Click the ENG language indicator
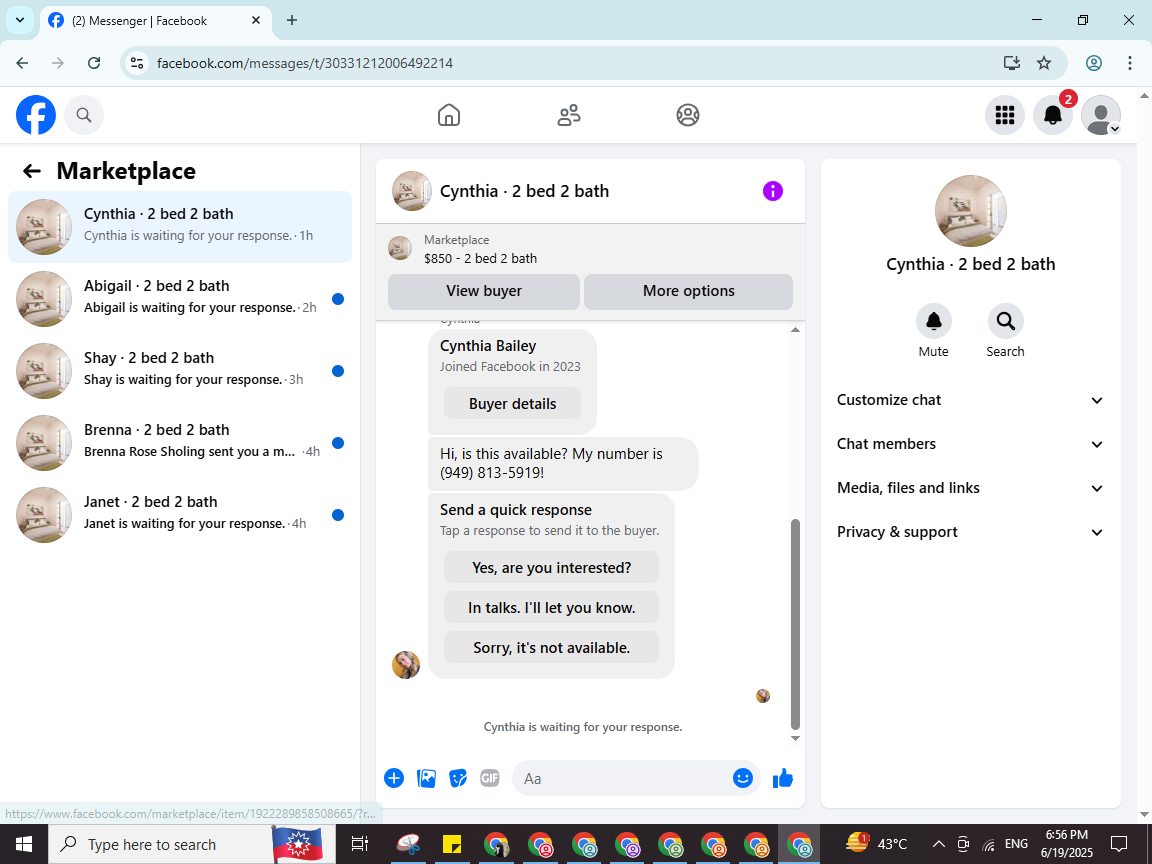1152x864 pixels. coord(1016,844)
